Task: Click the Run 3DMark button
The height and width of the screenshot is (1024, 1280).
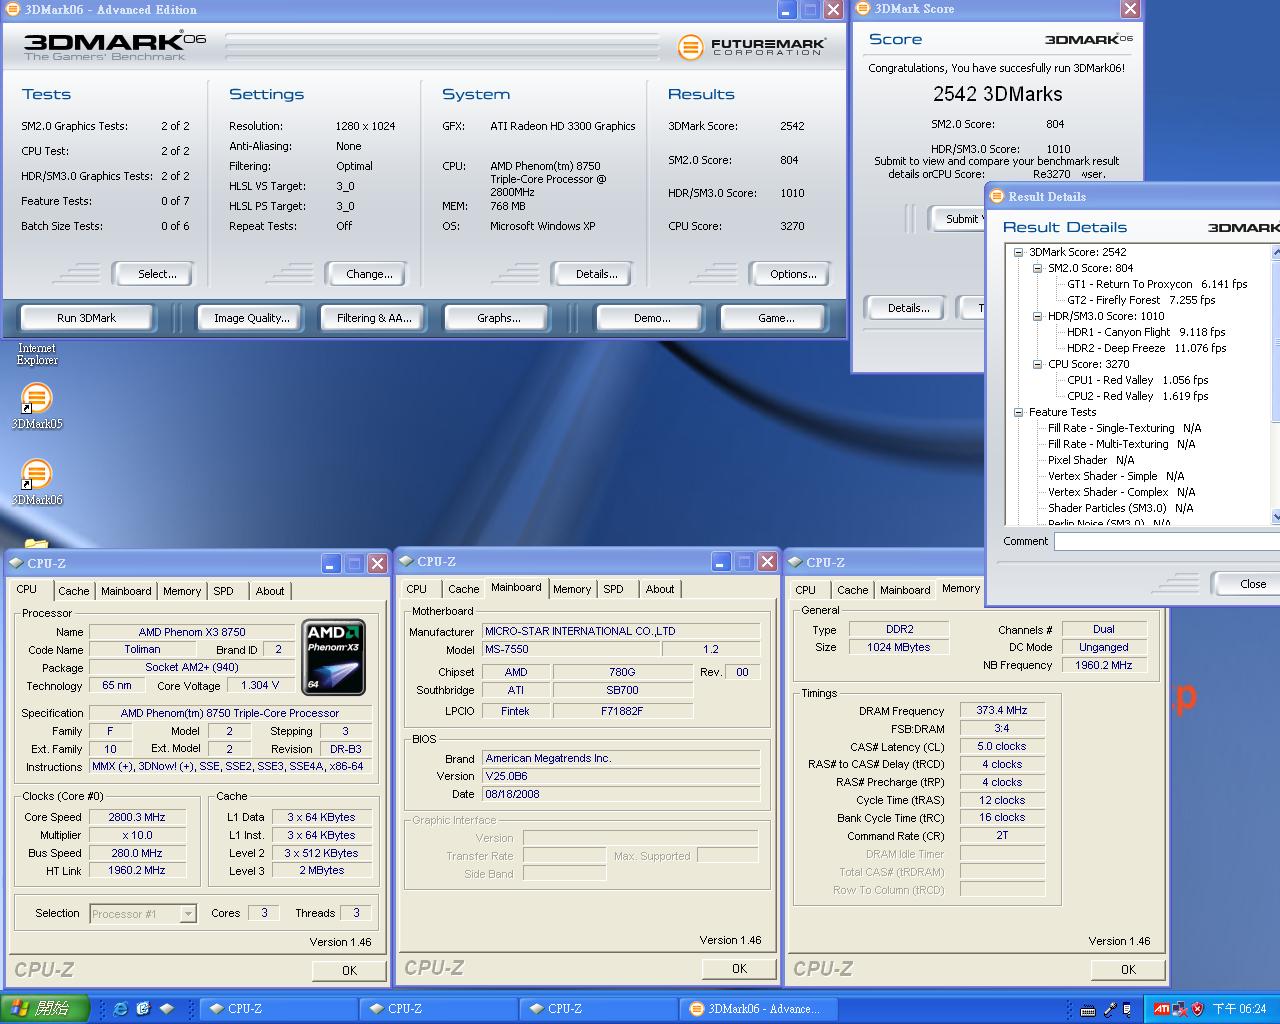Action: (86, 318)
